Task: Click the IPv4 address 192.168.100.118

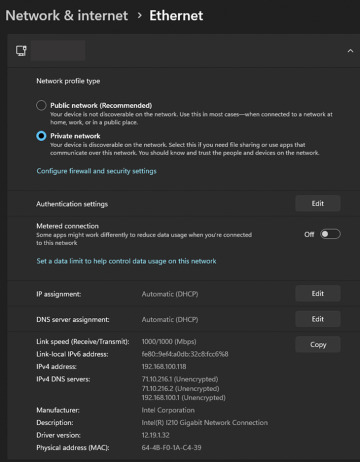Action: click(x=164, y=367)
